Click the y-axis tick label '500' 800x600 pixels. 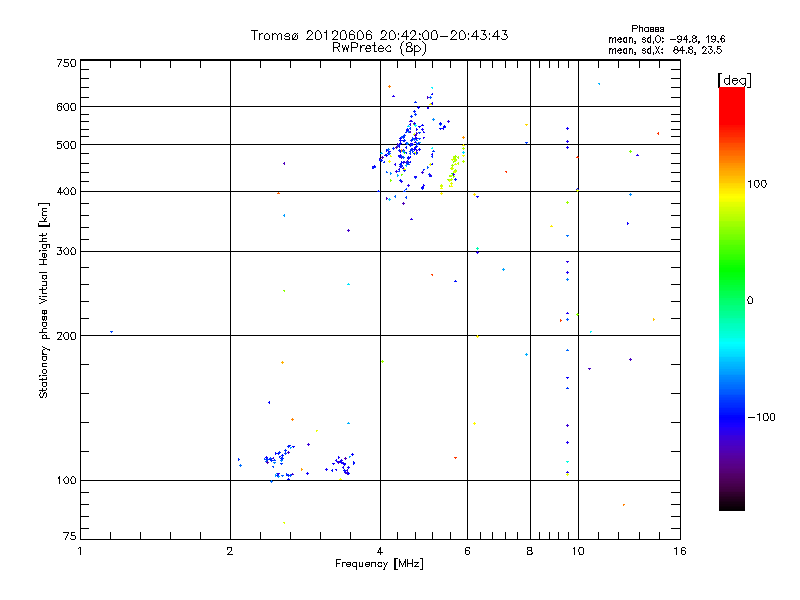coord(67,145)
